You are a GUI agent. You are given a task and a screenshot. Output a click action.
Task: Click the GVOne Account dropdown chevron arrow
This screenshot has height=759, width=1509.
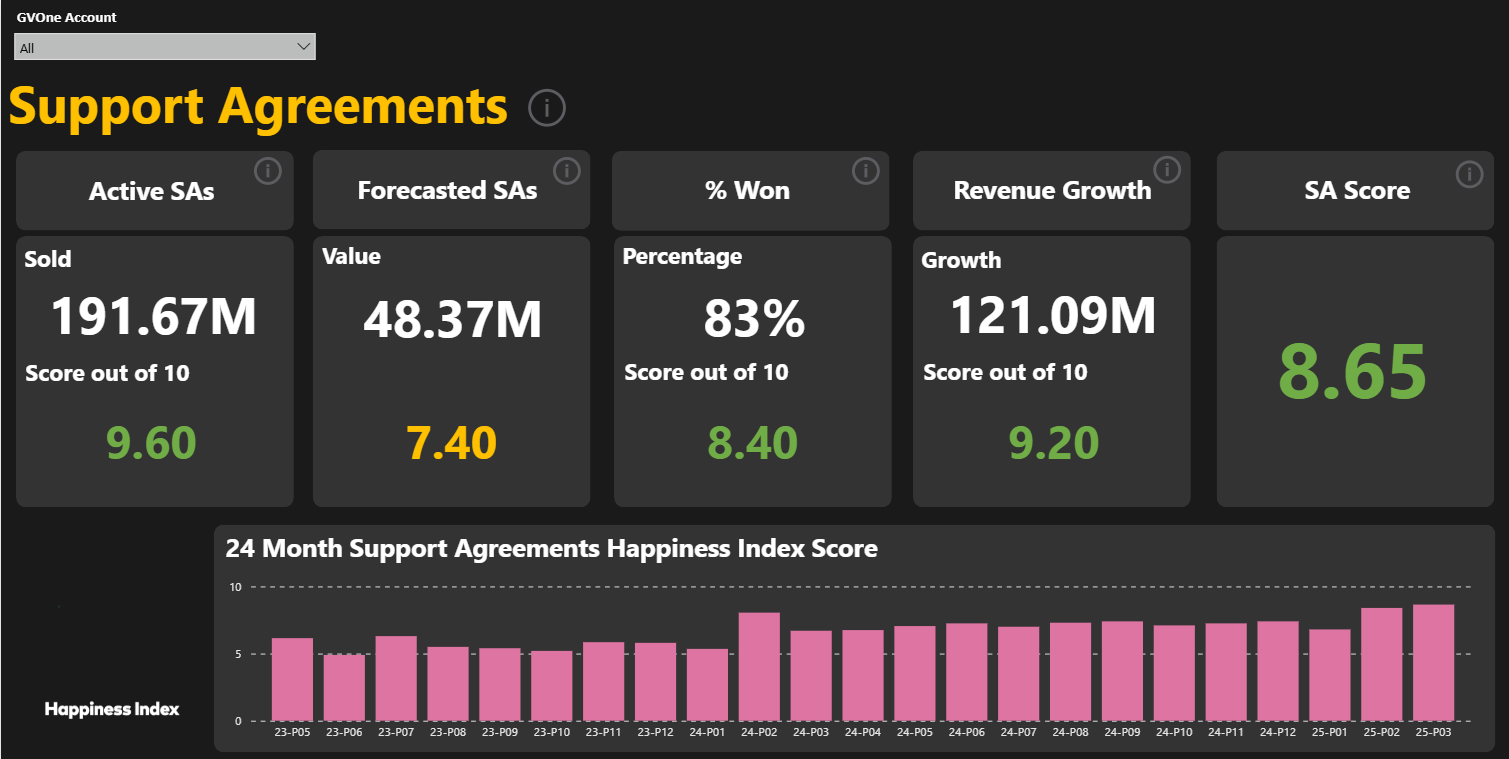305,47
